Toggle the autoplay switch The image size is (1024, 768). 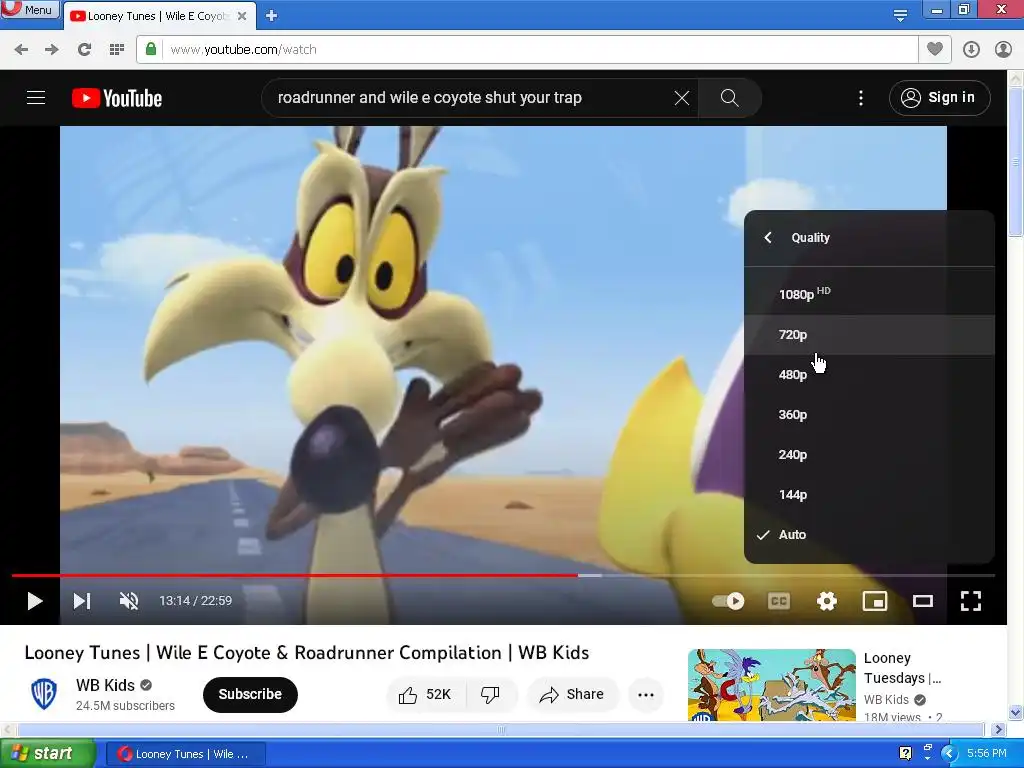coord(728,601)
